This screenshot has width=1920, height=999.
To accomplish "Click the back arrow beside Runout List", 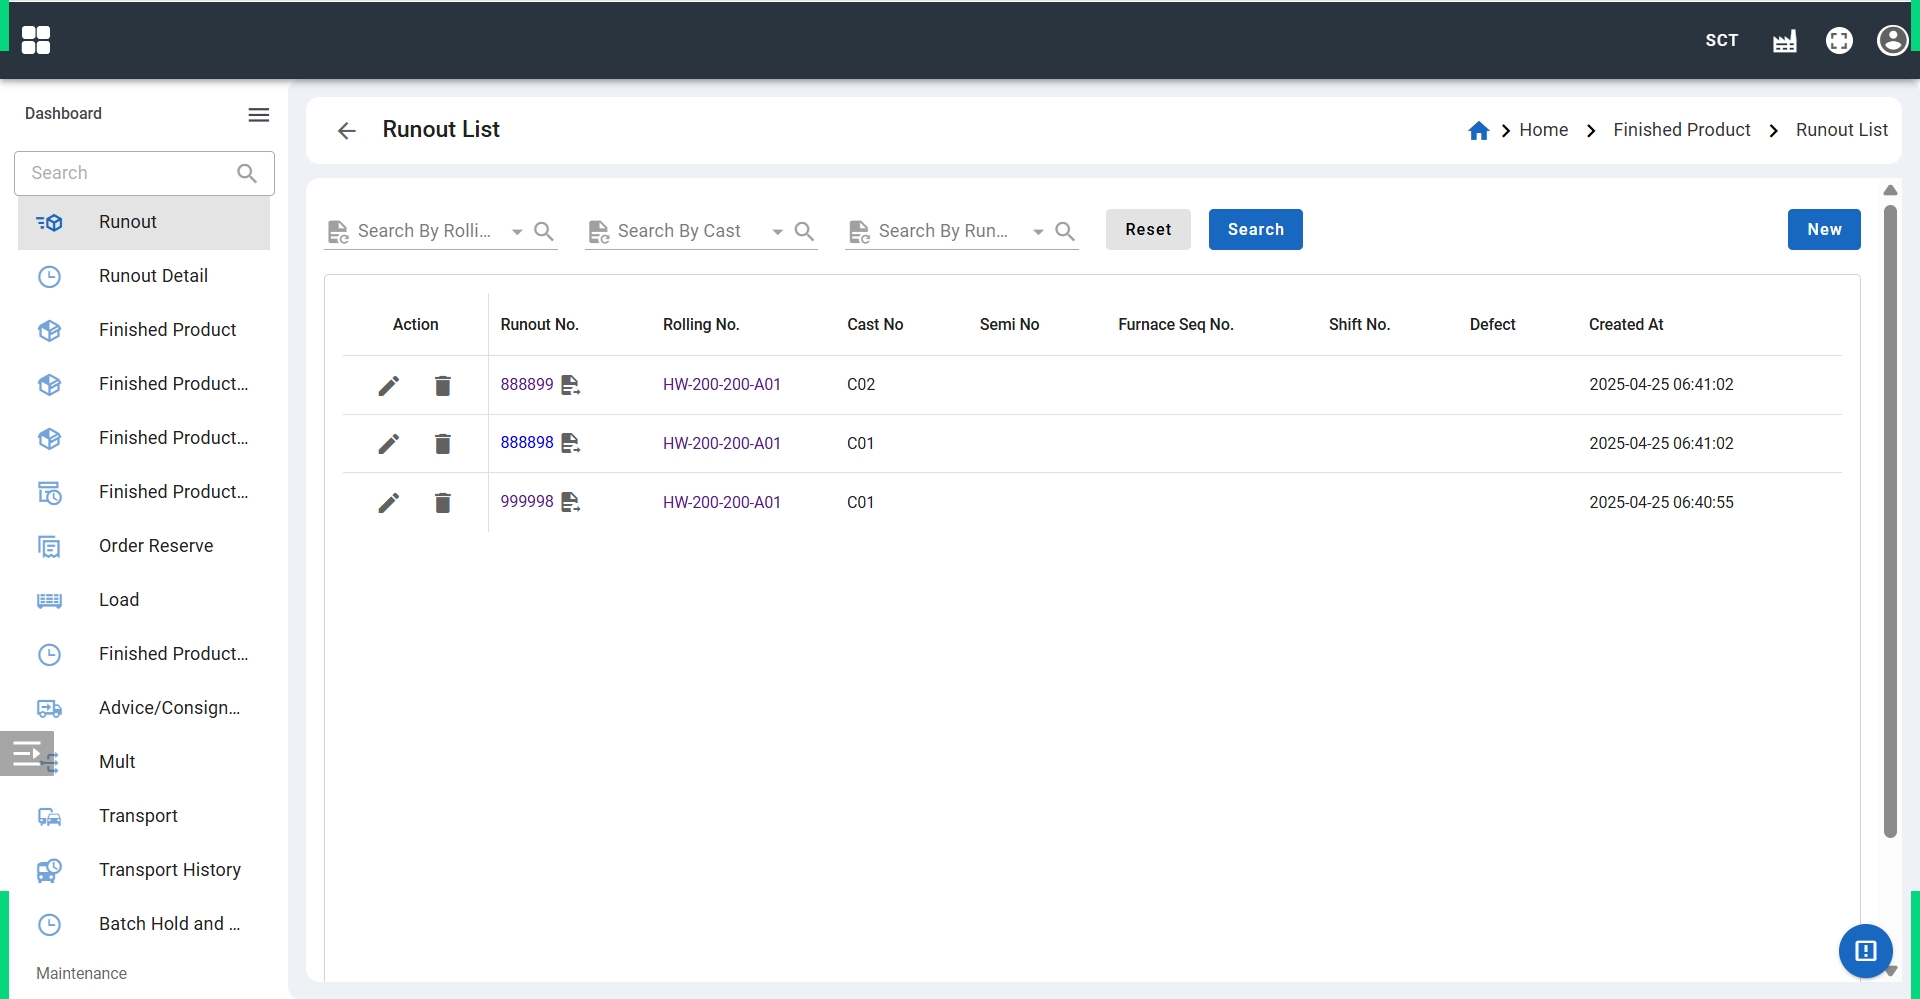I will tap(347, 131).
